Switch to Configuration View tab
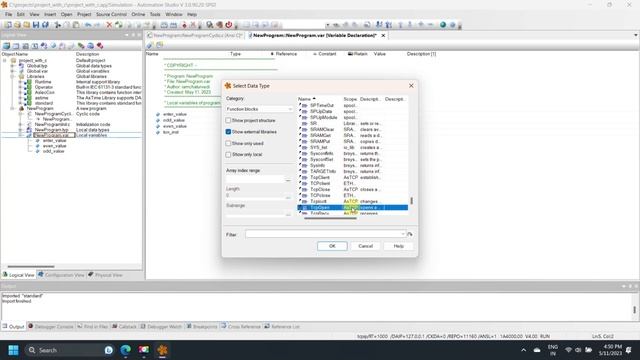The height and width of the screenshot is (360, 640). (61, 275)
